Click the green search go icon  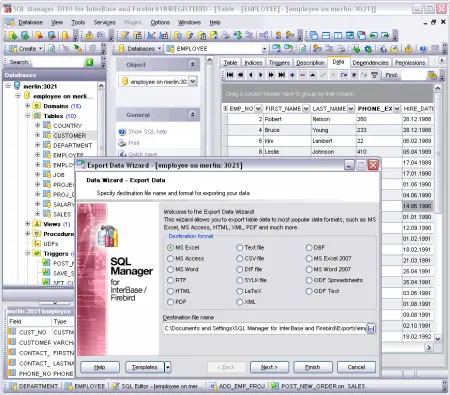pyautogui.click(x=90, y=62)
